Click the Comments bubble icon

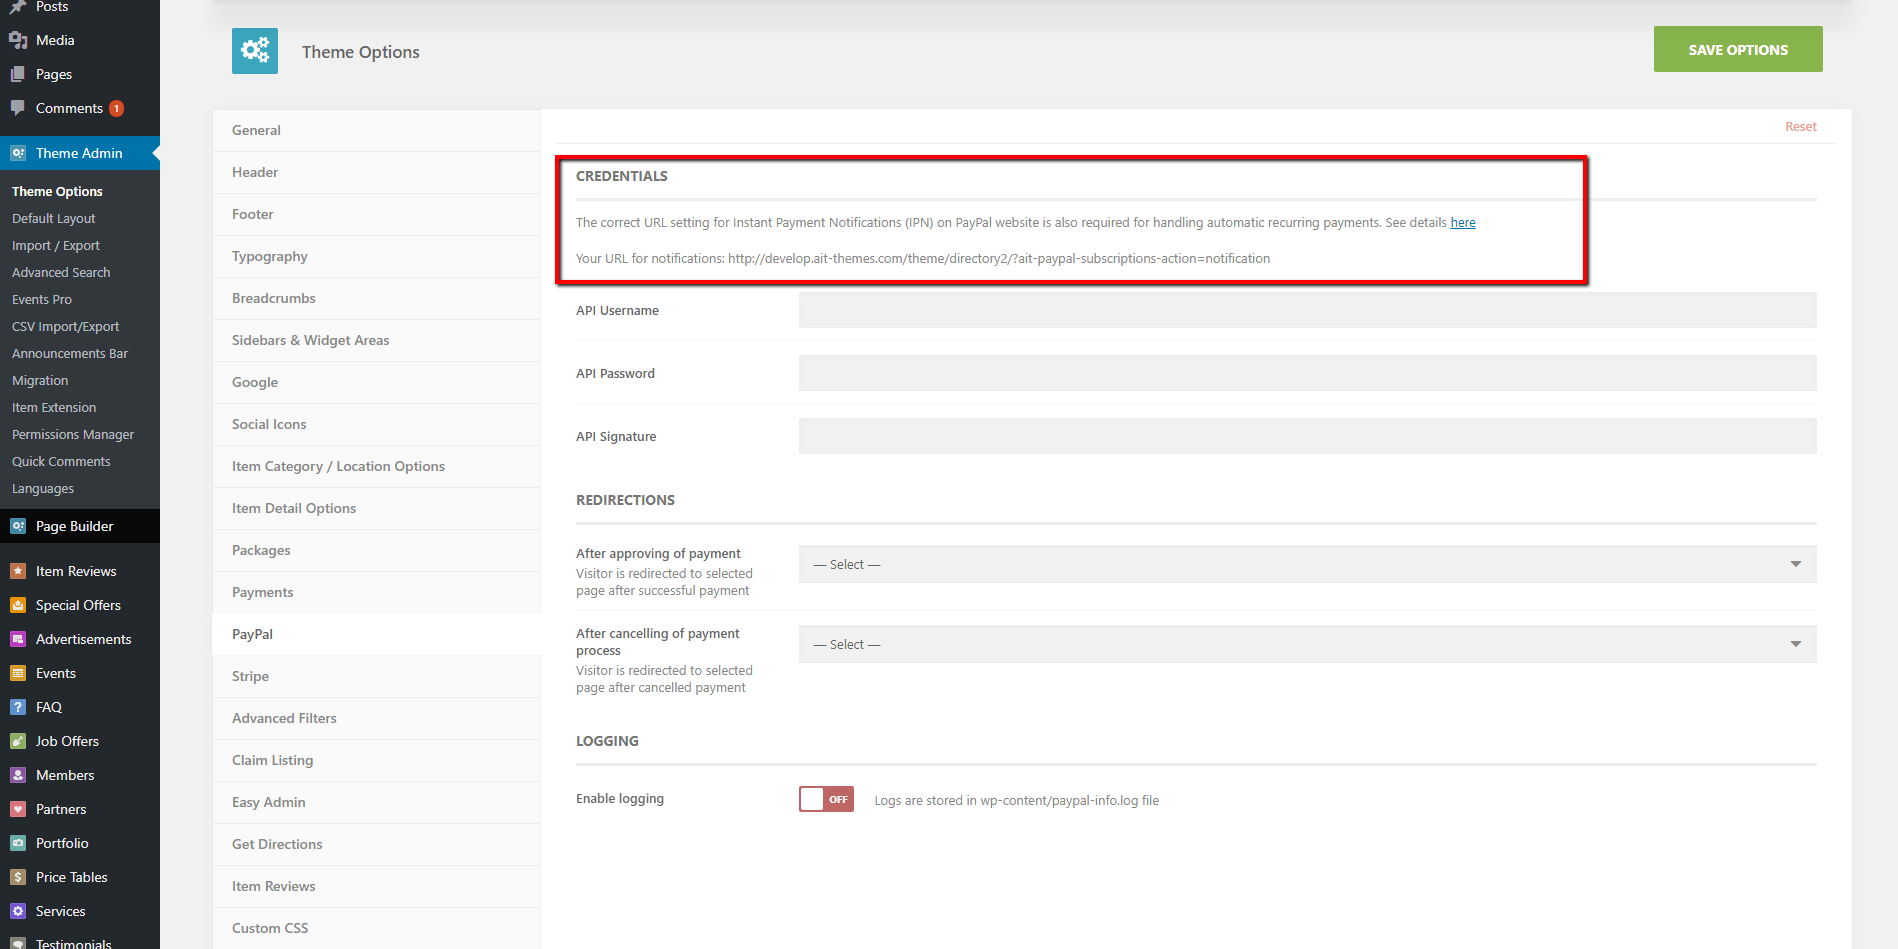pos(18,108)
